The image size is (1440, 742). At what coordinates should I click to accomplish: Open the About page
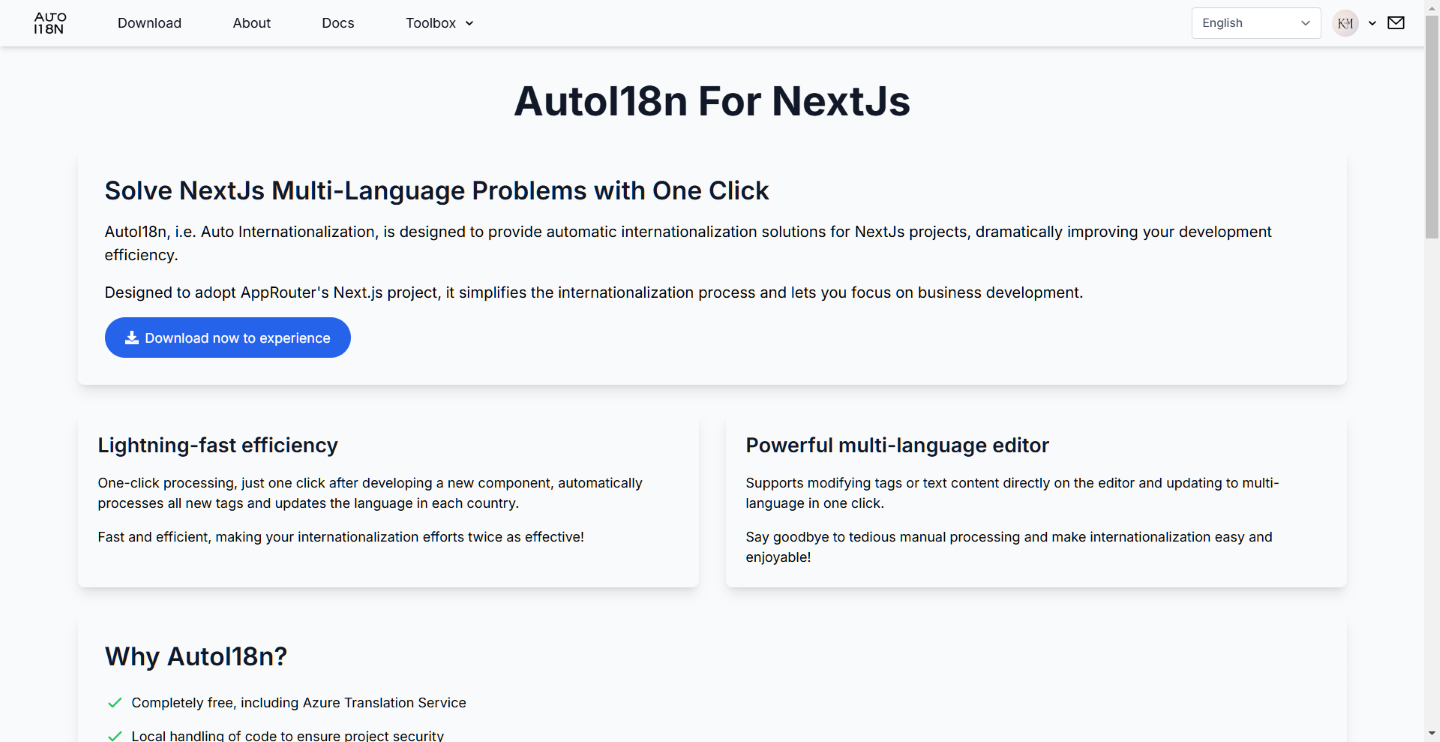click(x=252, y=23)
